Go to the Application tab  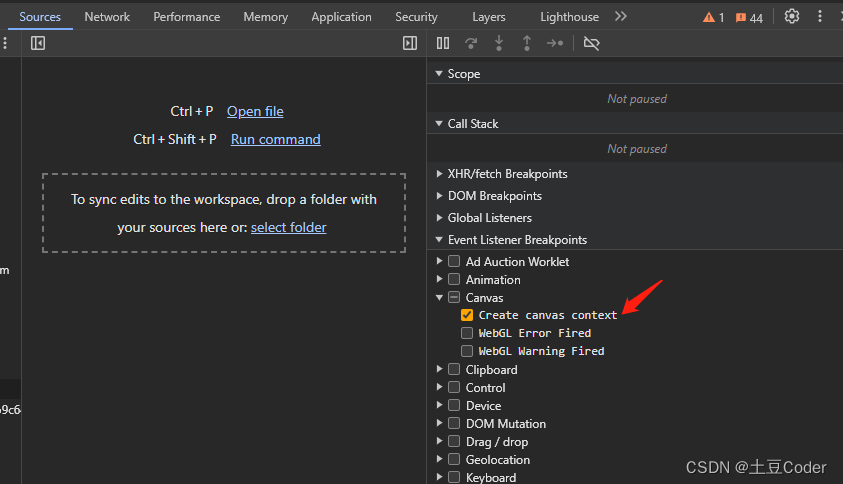pyautogui.click(x=341, y=17)
